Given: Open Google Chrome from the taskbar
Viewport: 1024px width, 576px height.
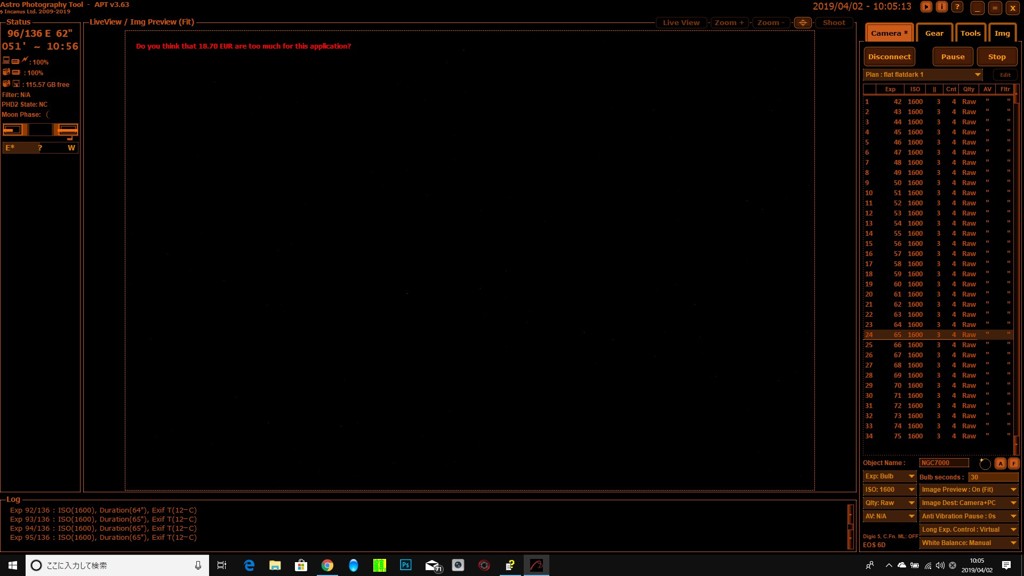Looking at the screenshot, I should tap(327, 566).
